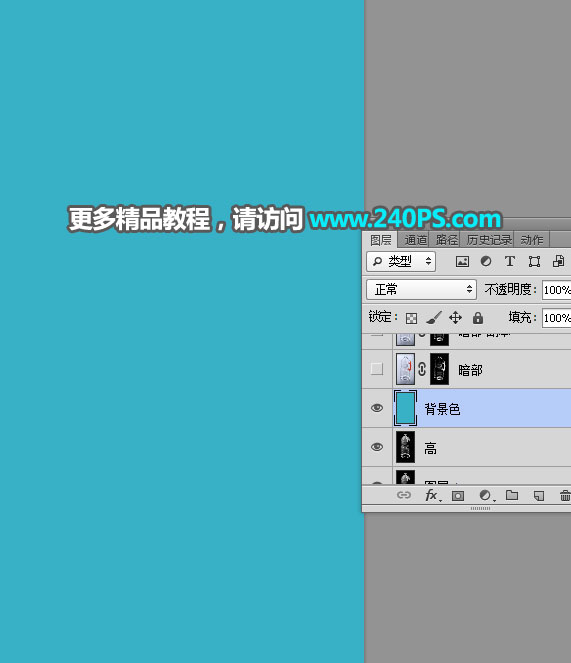Lock transparent pixels icon
The width and height of the screenshot is (571, 663).
(411, 318)
